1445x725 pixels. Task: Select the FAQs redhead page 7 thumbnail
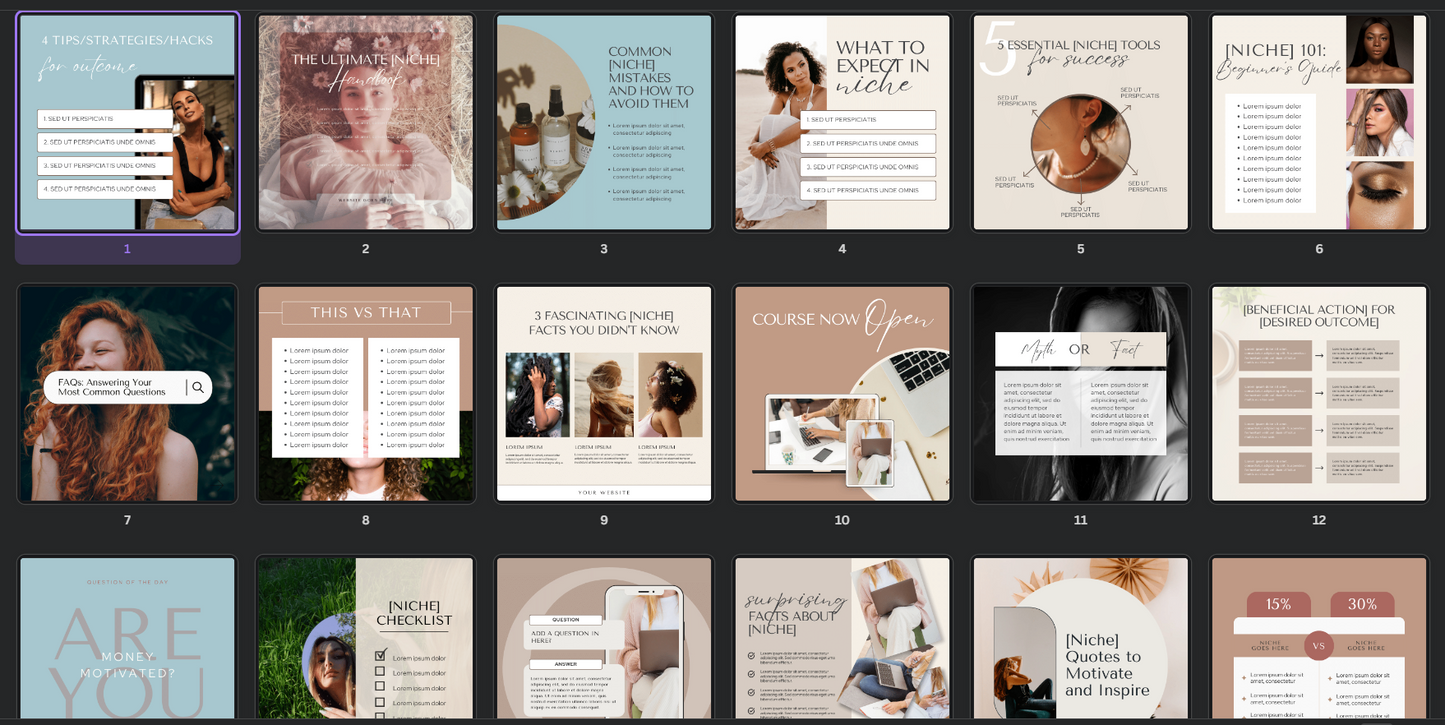tap(128, 394)
